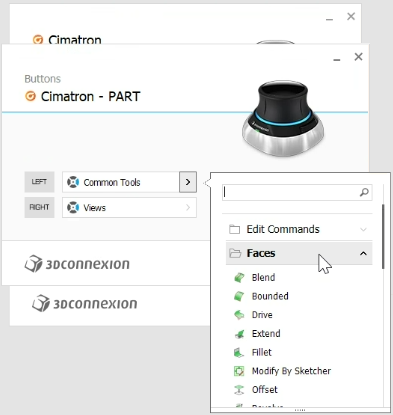Click the search magnifier icon
This screenshot has width=393, height=415.
pos(364,192)
